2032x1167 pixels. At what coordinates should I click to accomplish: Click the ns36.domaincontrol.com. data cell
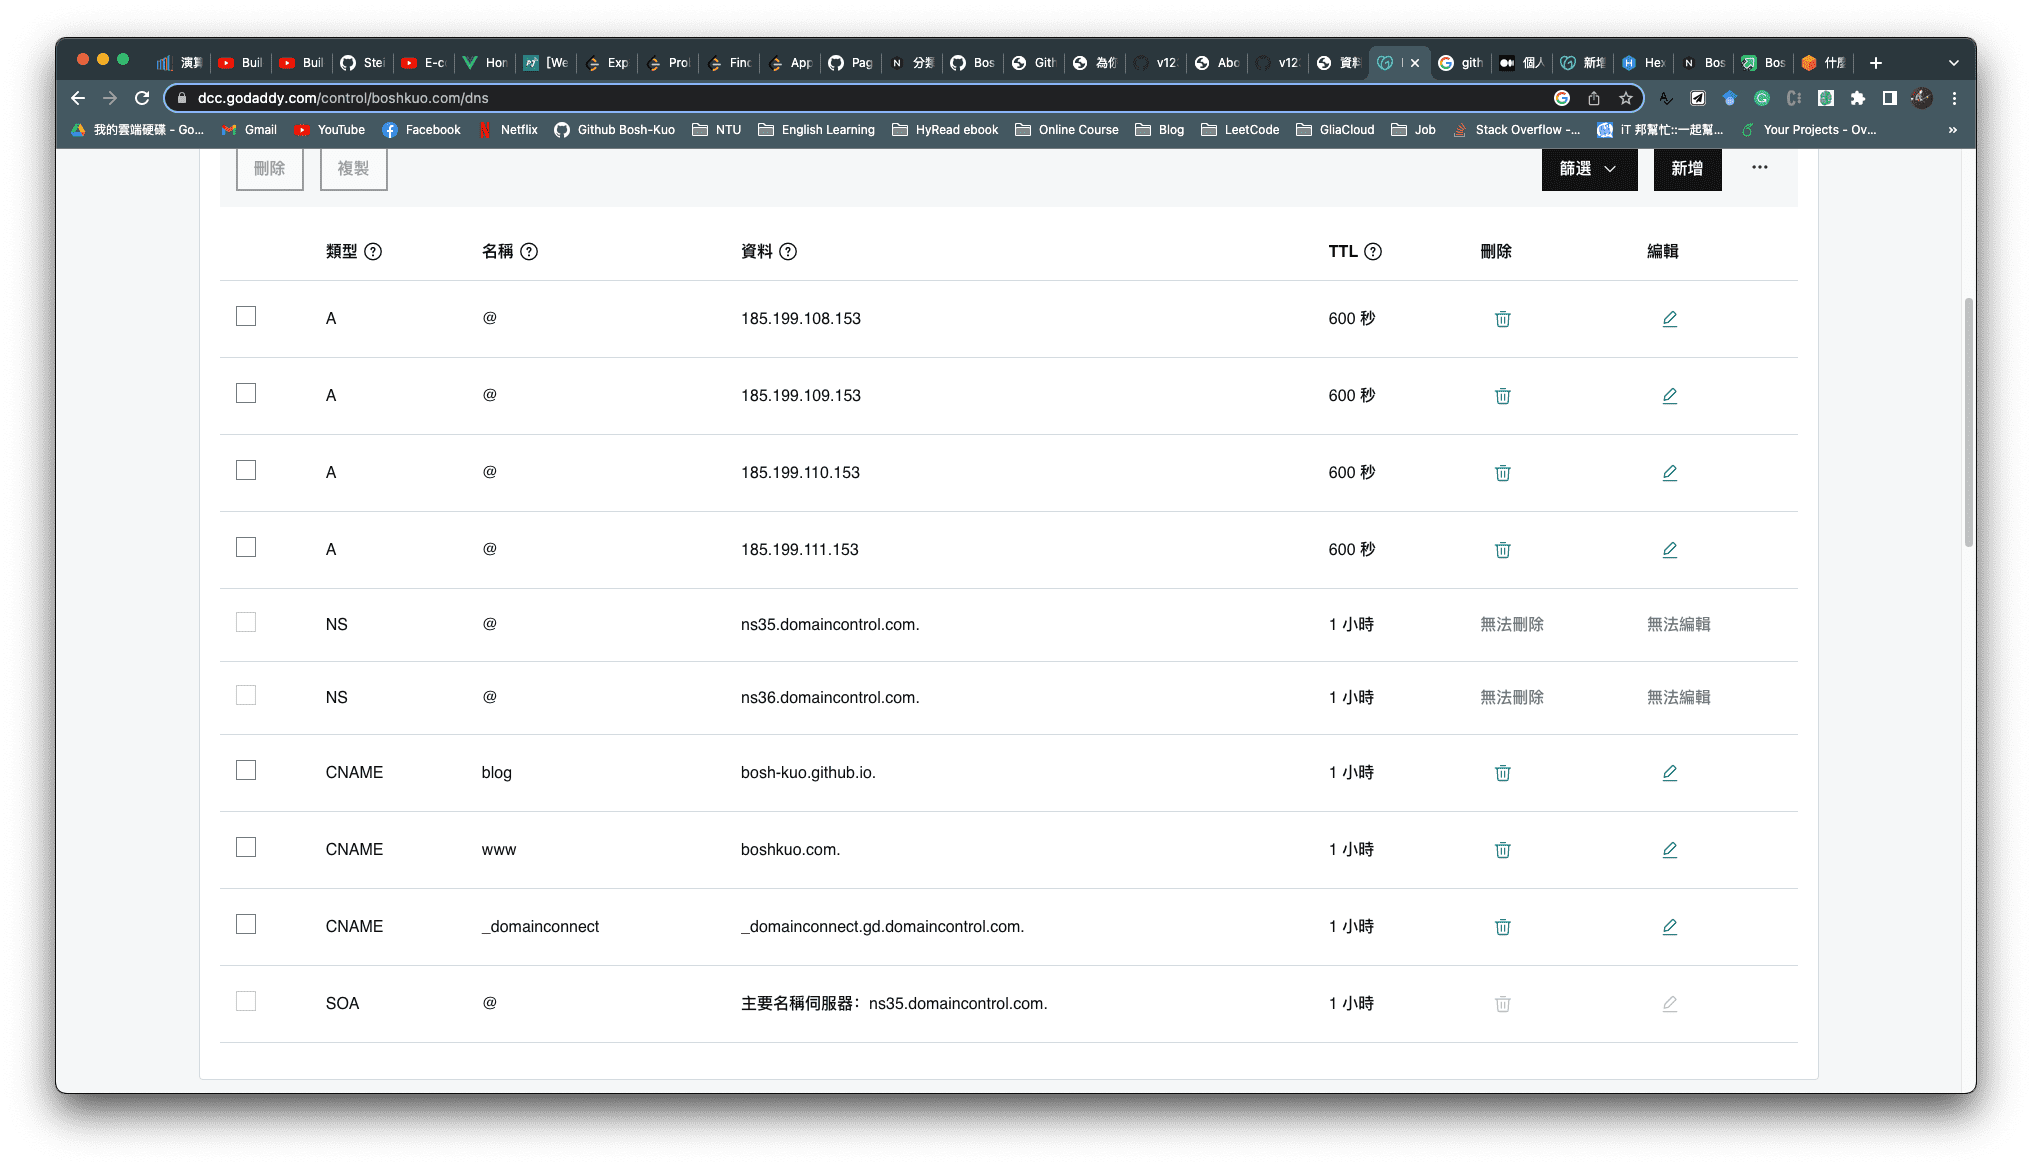(x=830, y=698)
